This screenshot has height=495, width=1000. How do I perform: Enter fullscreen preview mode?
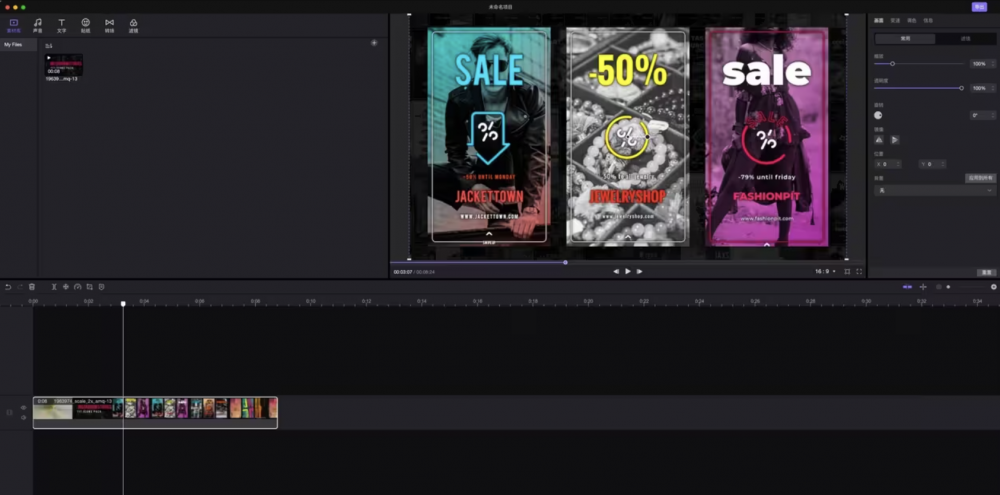(859, 271)
